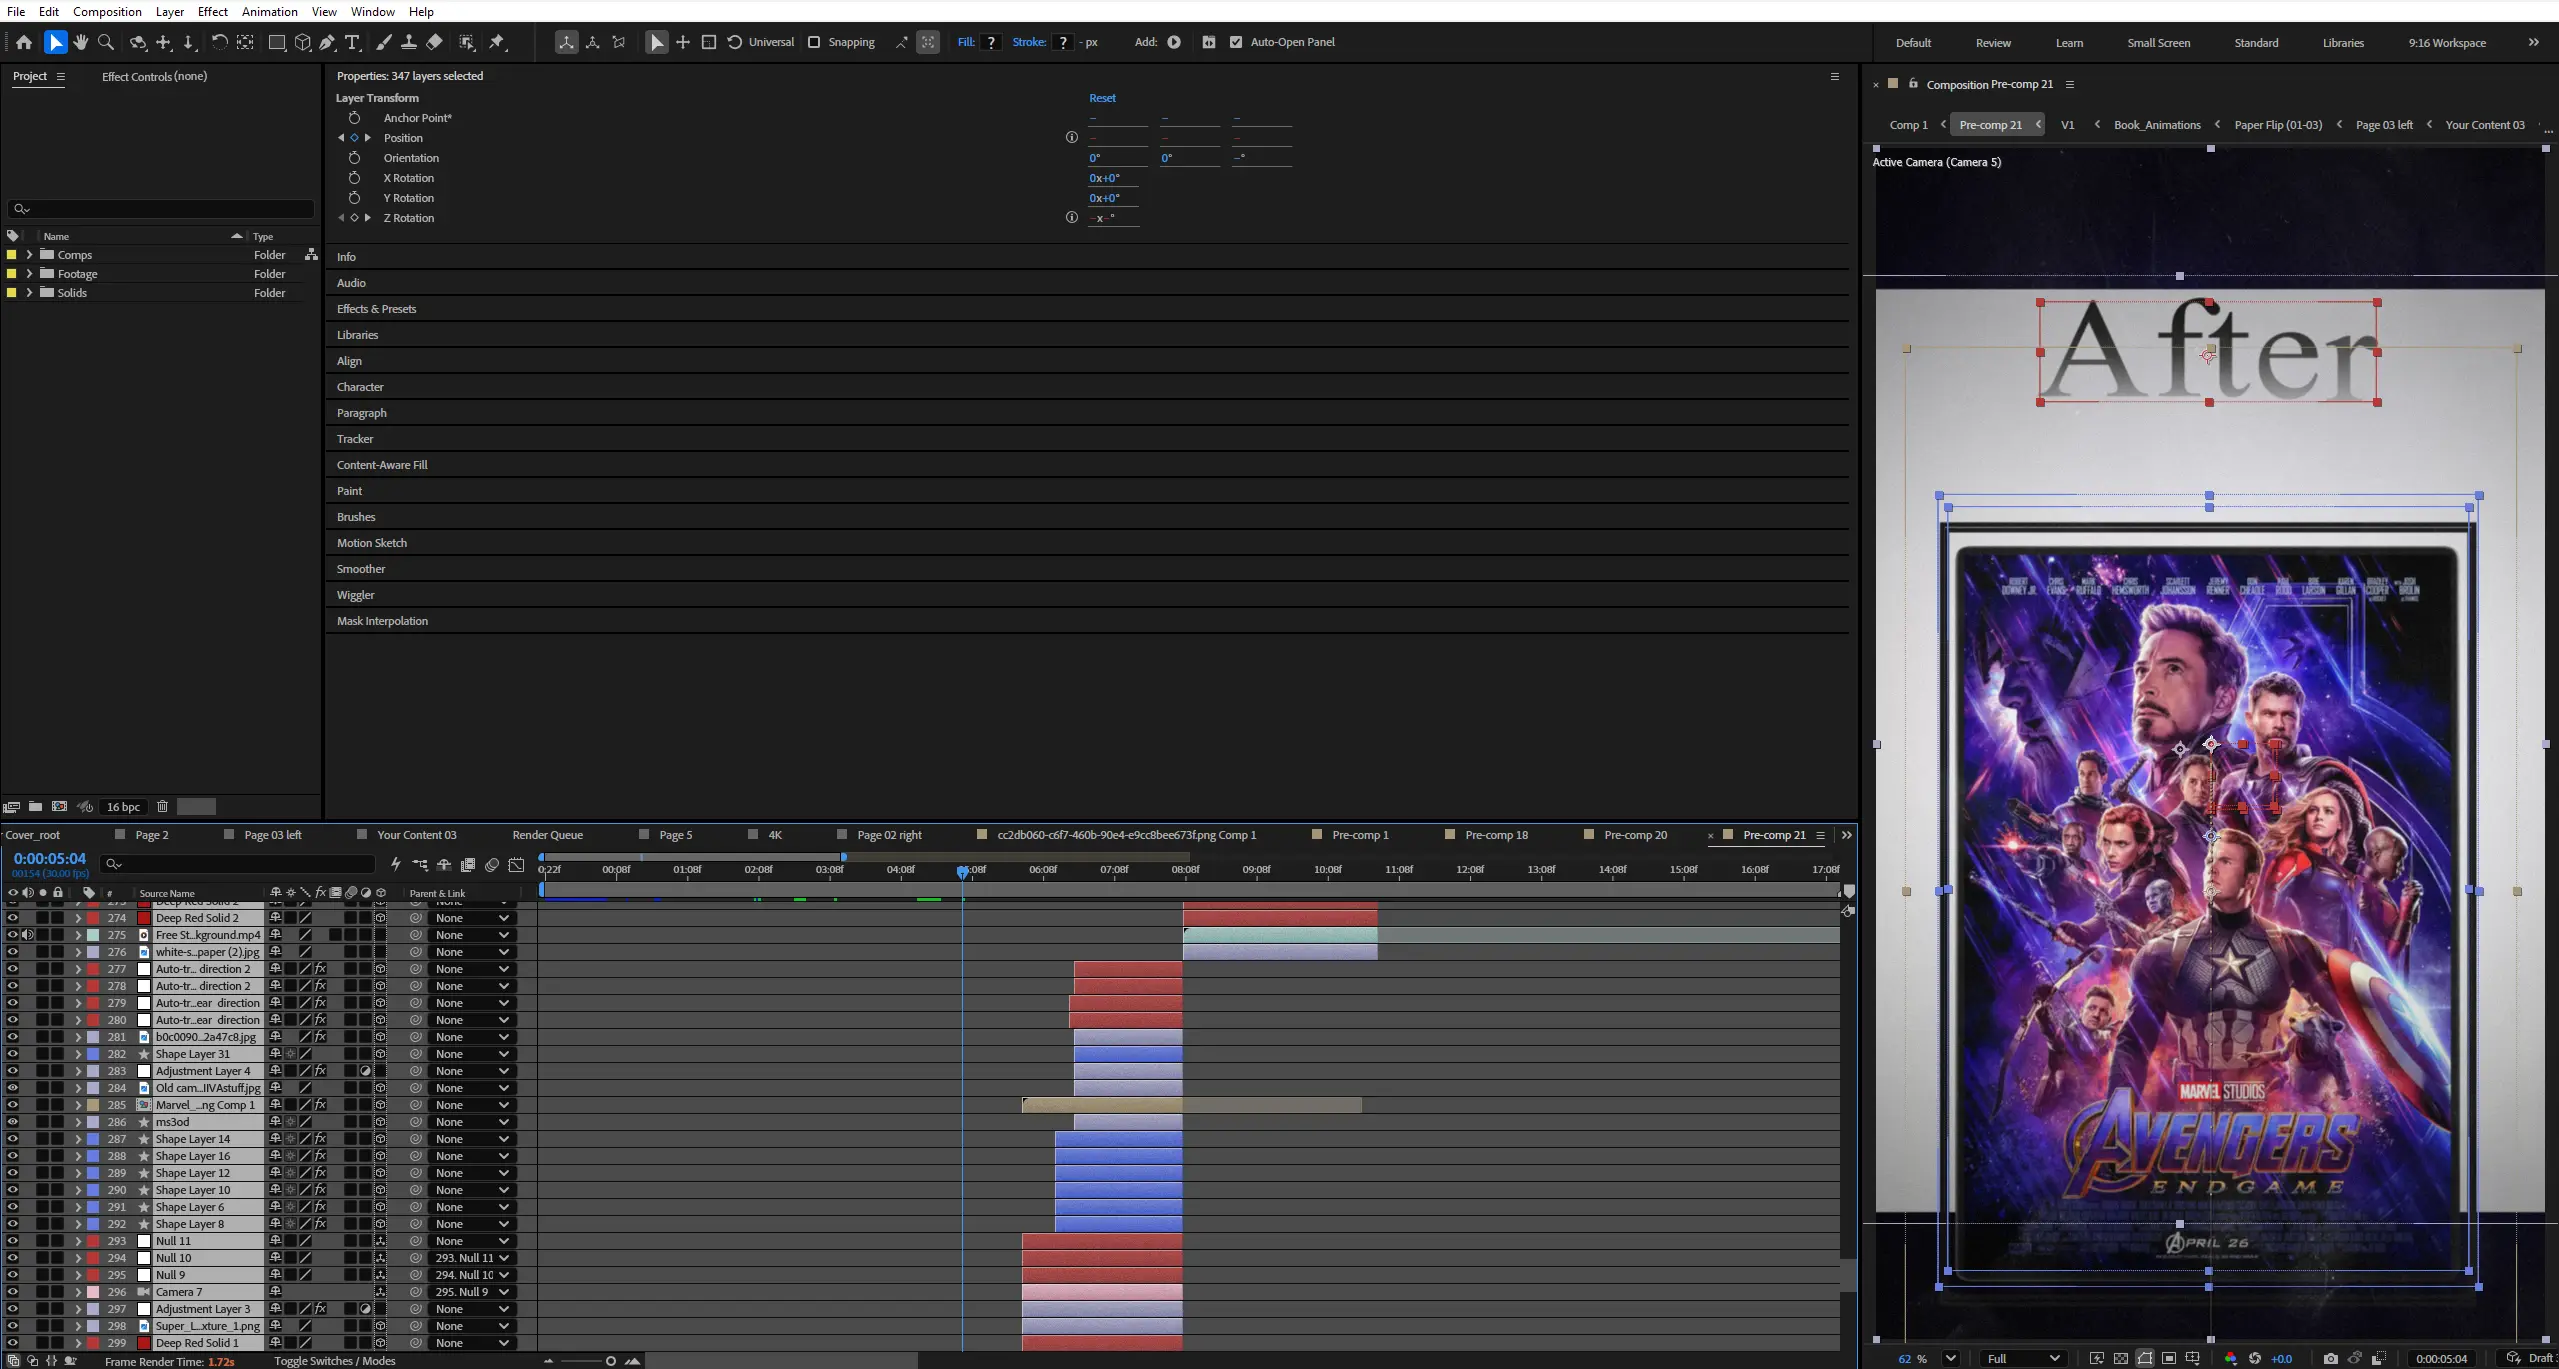
Task: Create a new folder in Project panel
Action: [x=35, y=807]
